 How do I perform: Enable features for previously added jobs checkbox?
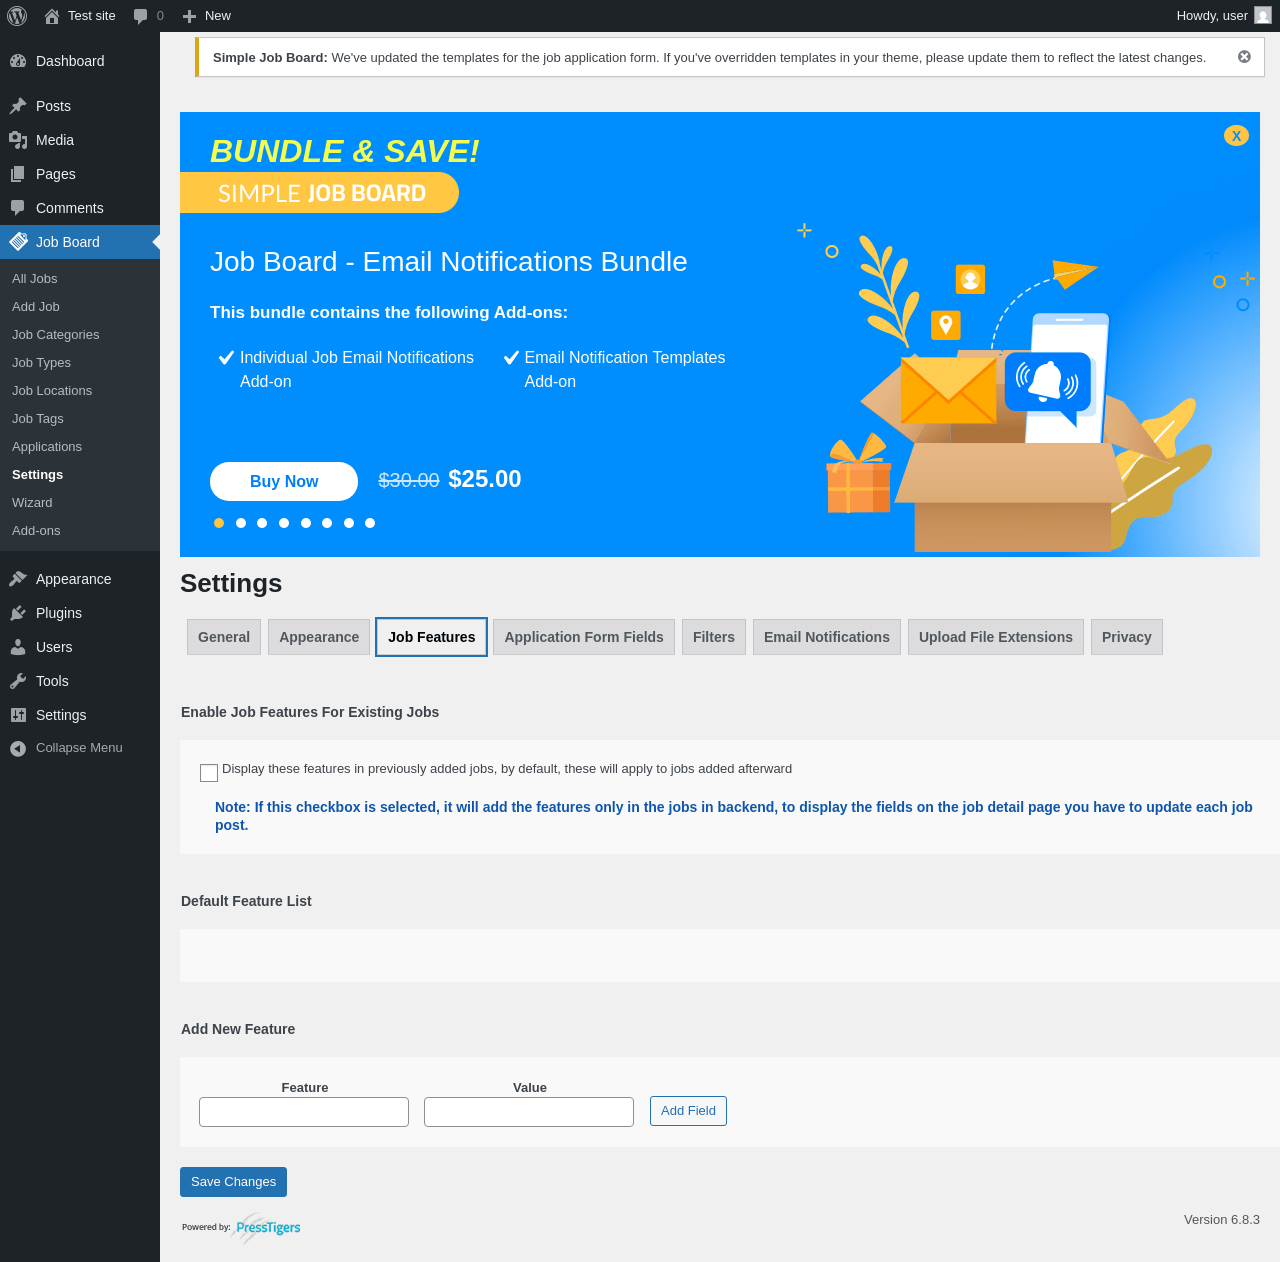(x=209, y=773)
